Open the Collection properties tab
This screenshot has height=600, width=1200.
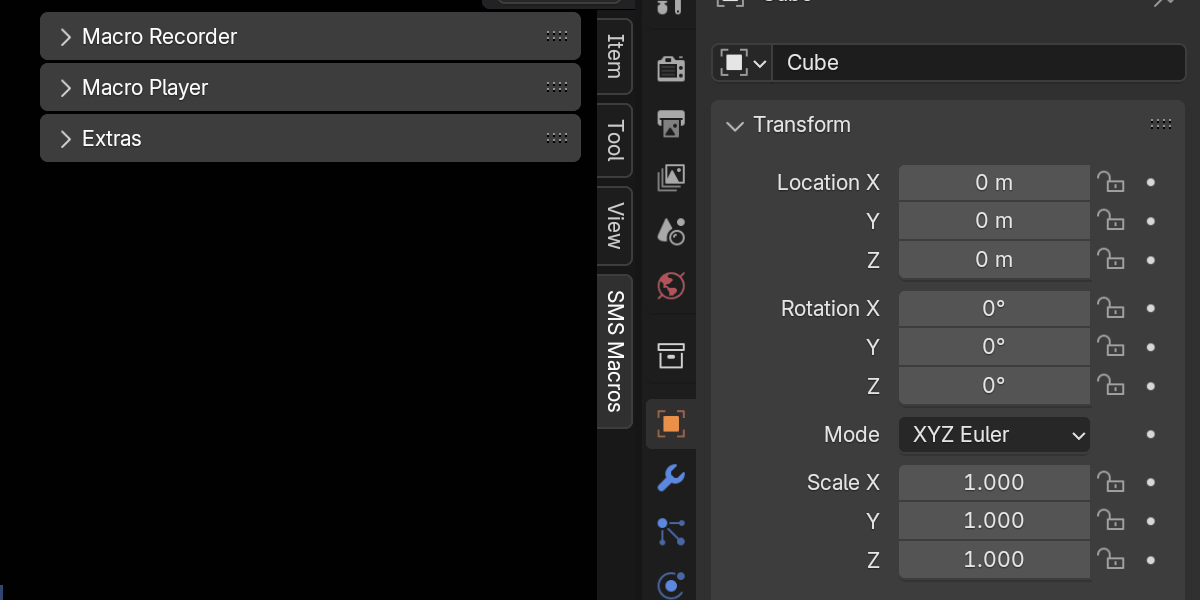point(671,355)
